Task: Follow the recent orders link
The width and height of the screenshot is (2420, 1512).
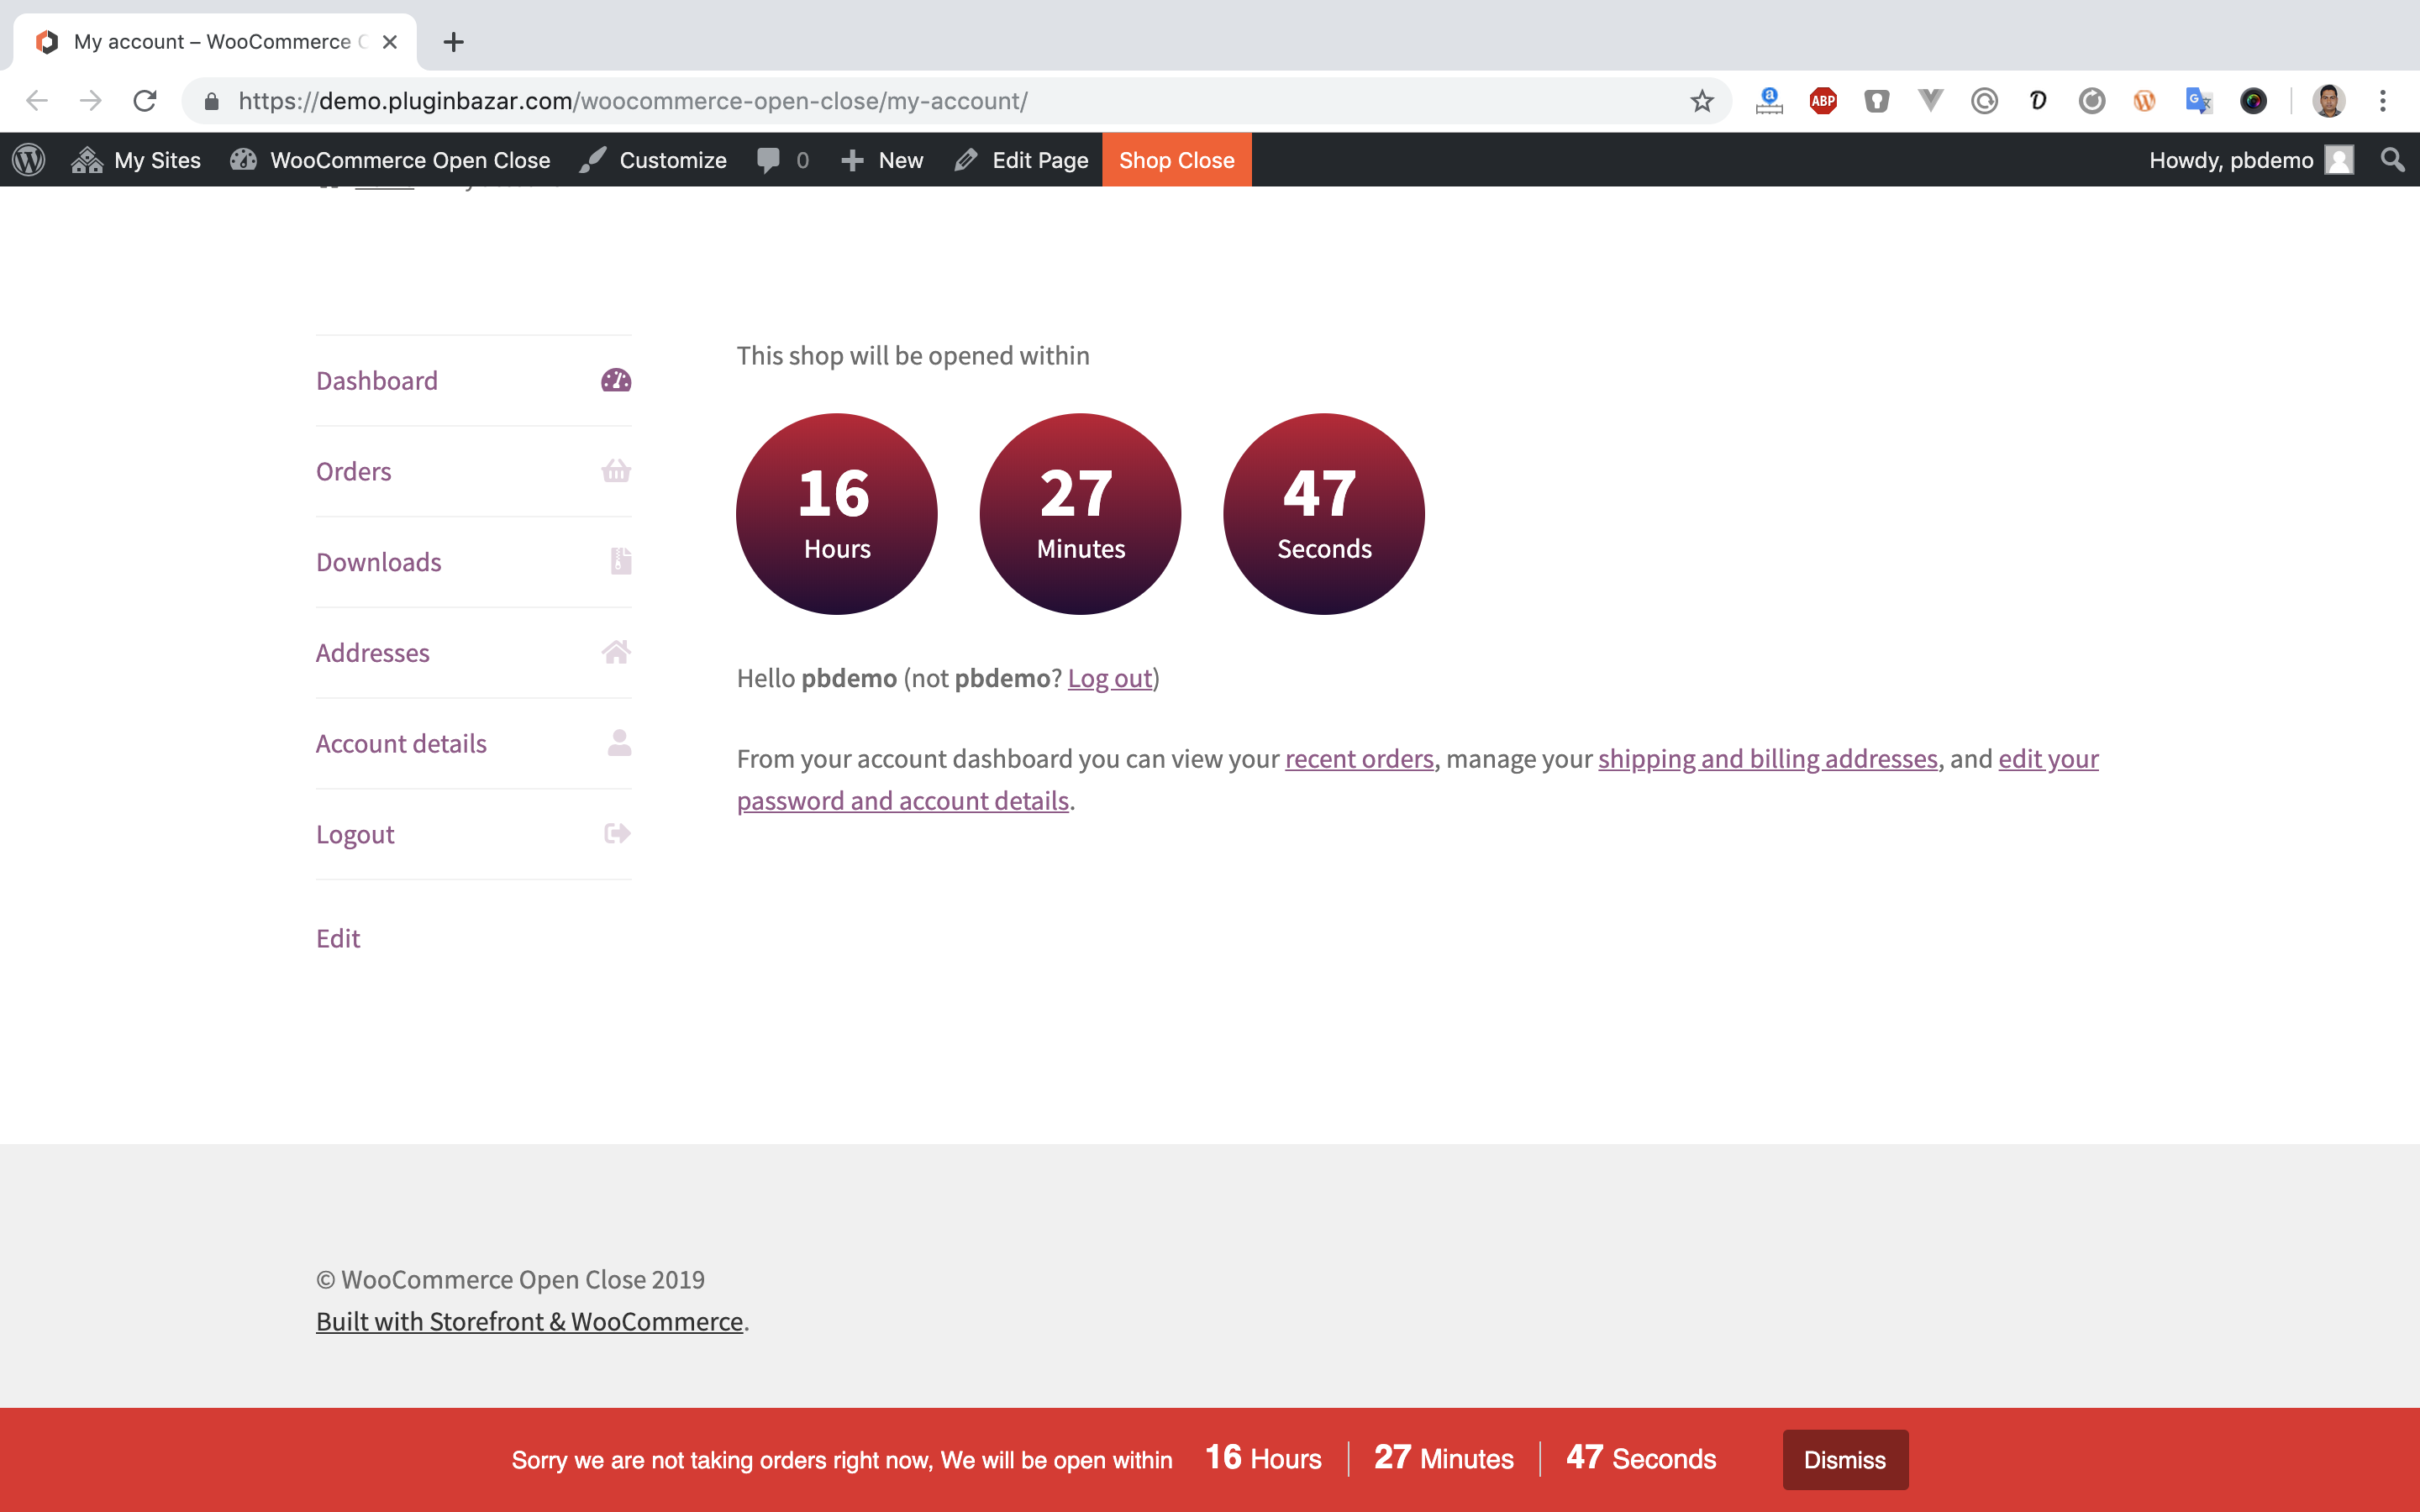Action: 1359,759
